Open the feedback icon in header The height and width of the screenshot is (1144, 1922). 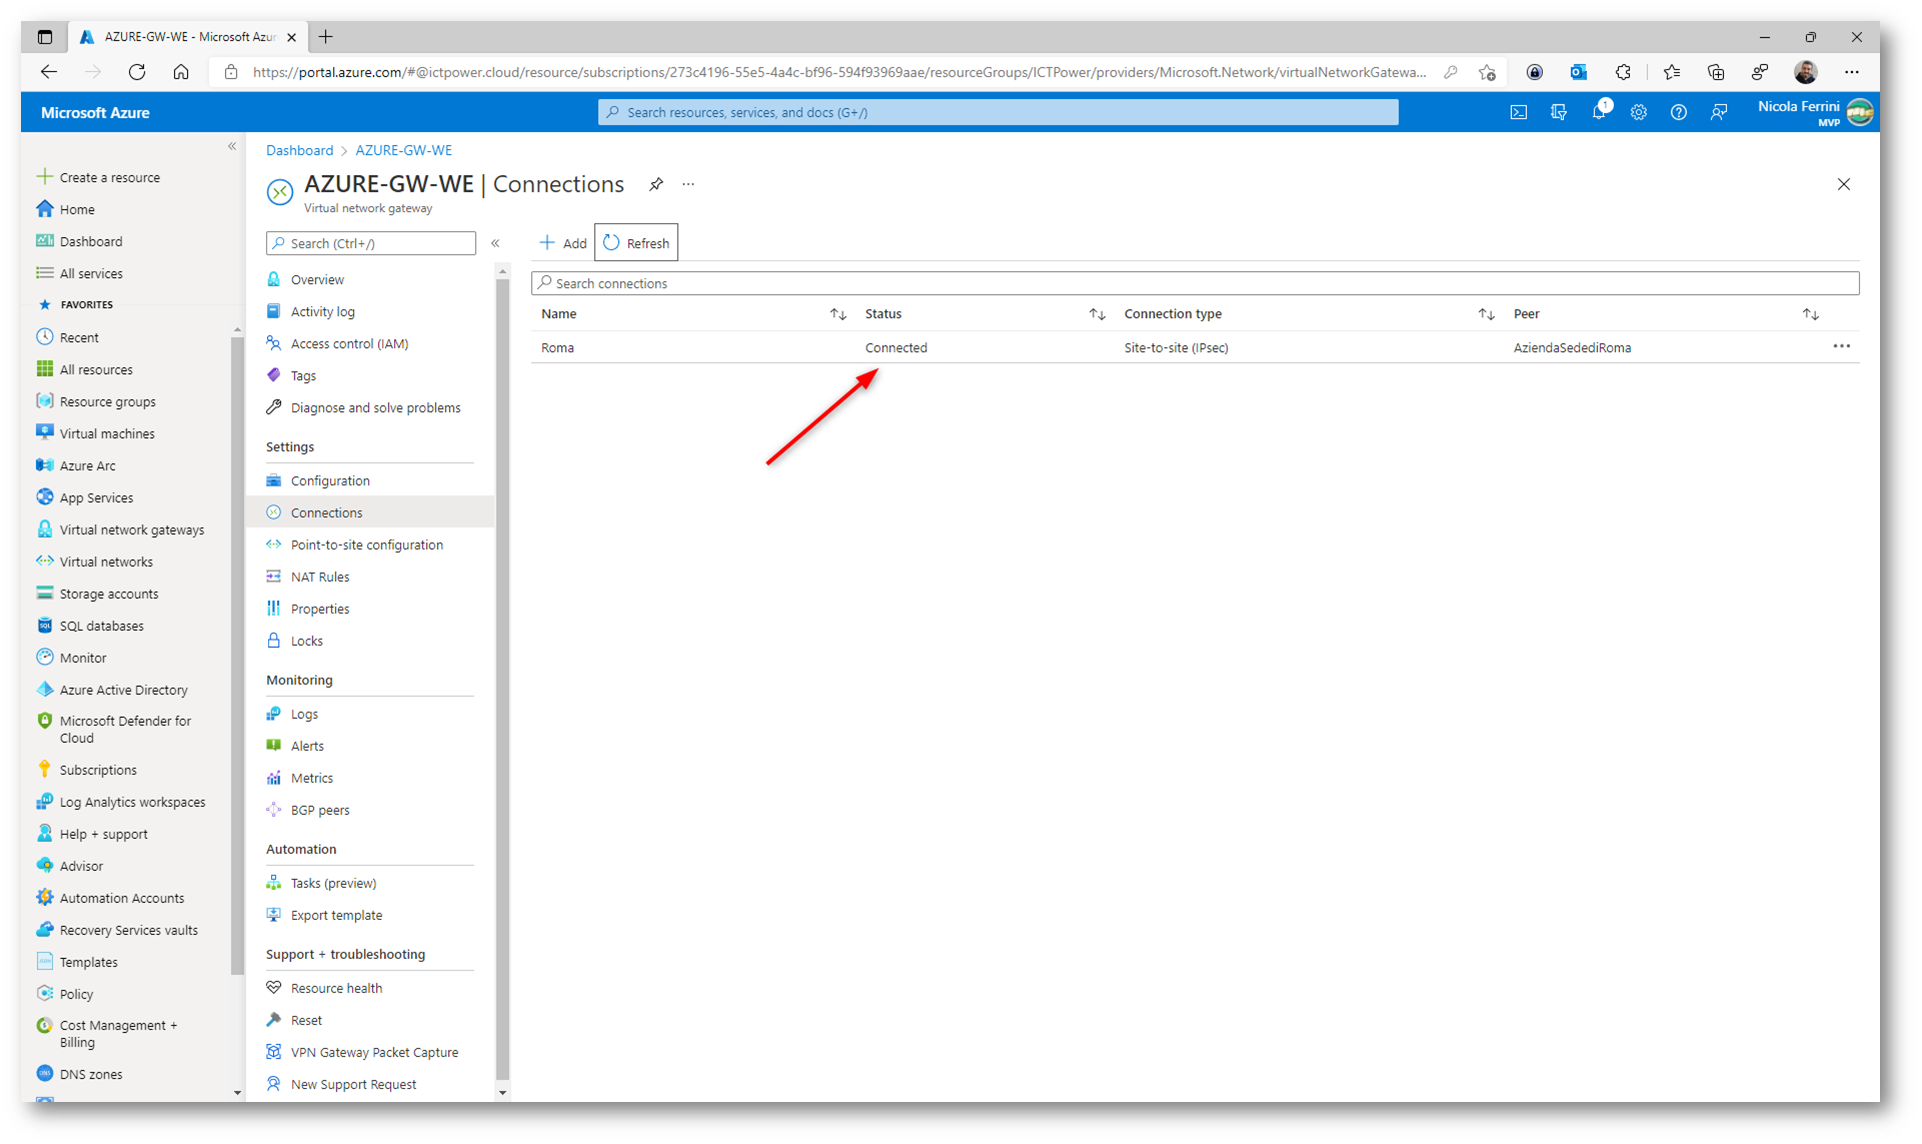click(x=1718, y=113)
